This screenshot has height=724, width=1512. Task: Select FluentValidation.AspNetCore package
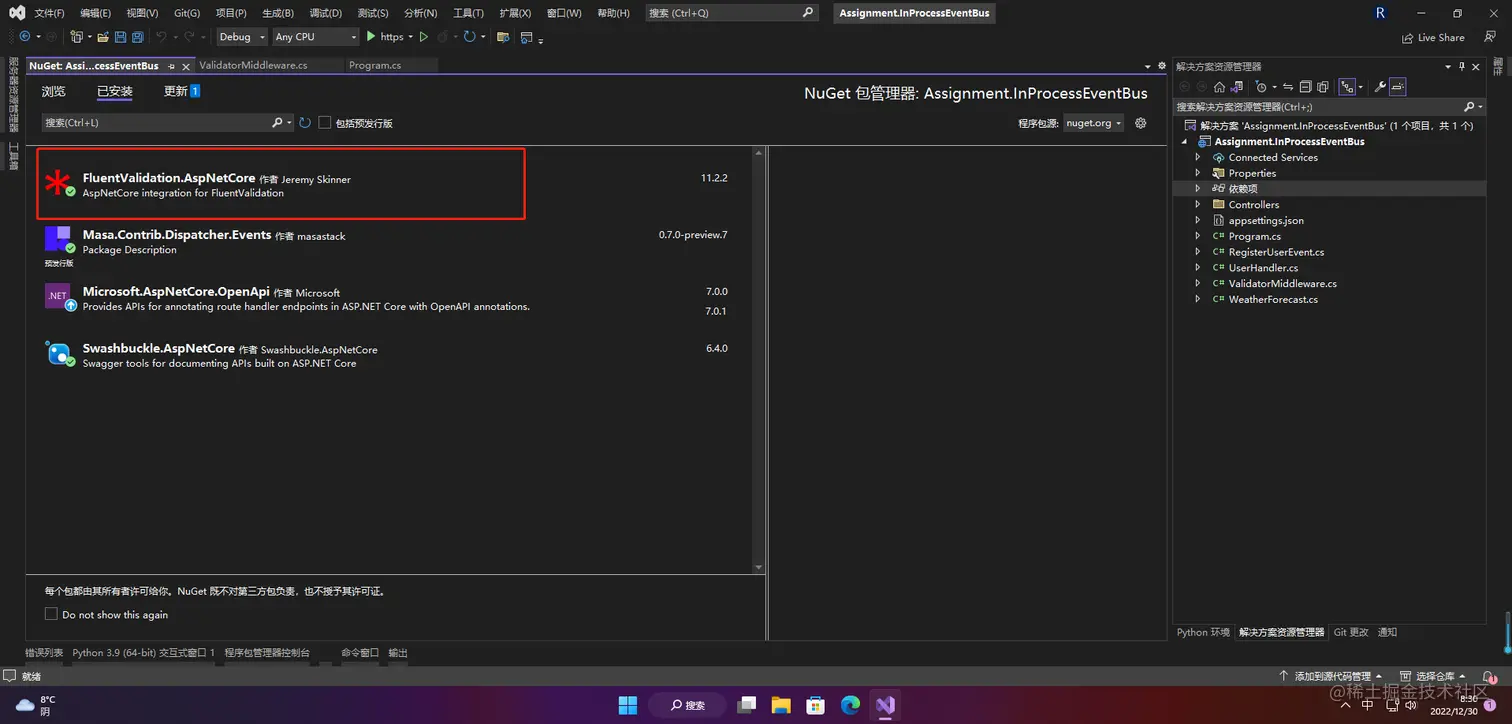394,185
